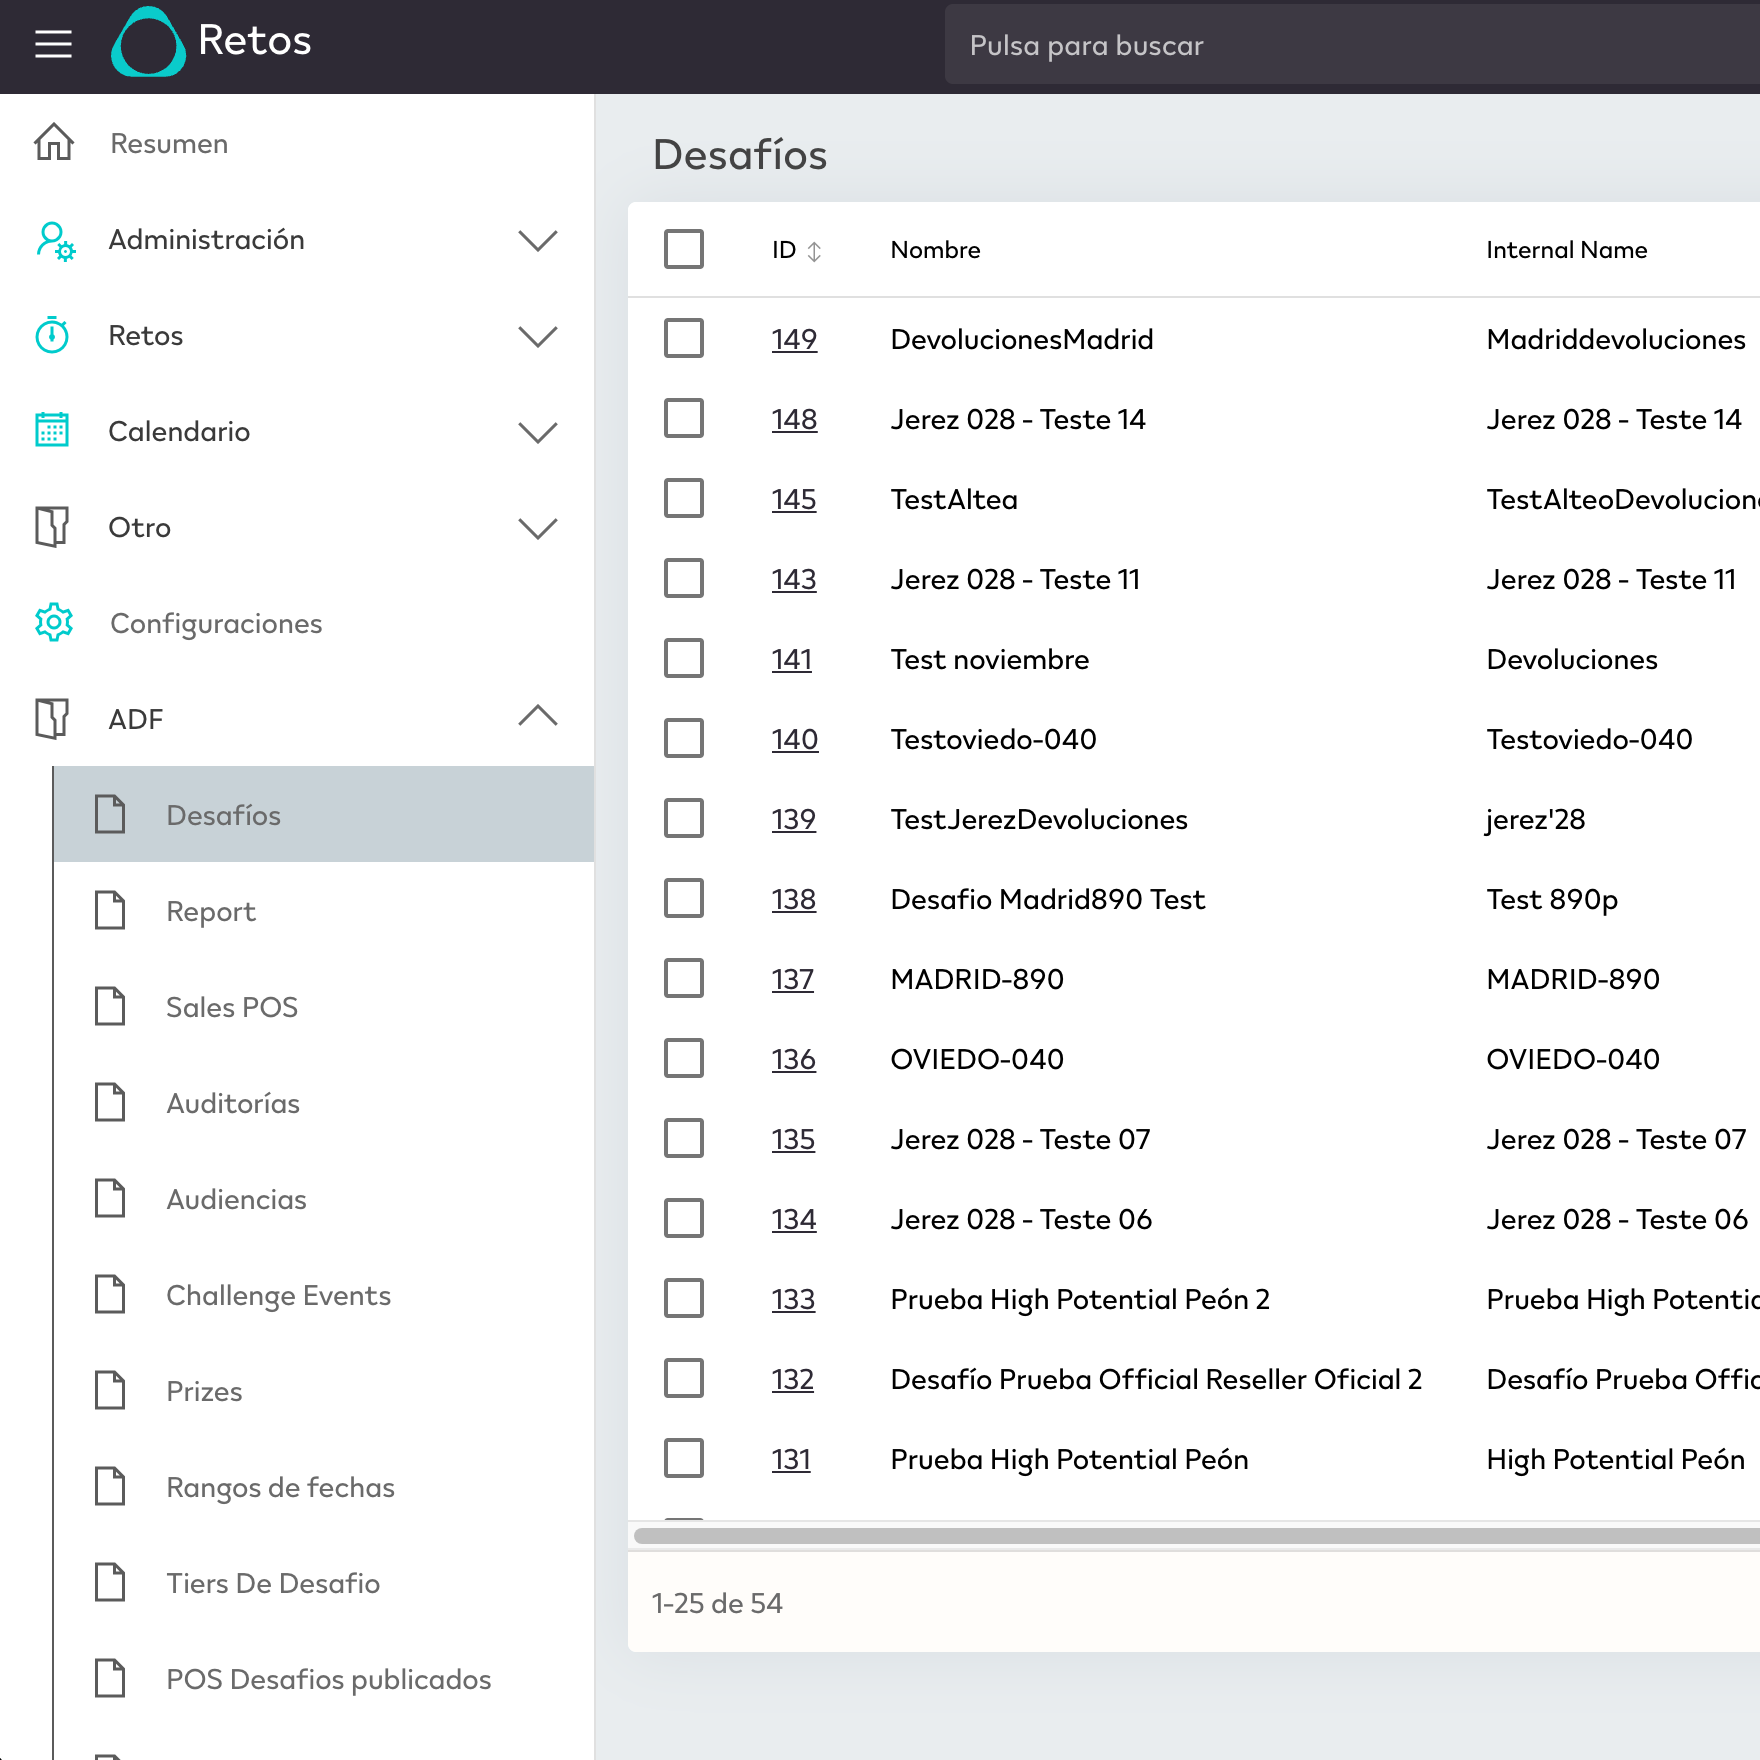Click the Retos stopwatch icon
Image resolution: width=1760 pixels, height=1760 pixels.
click(52, 336)
